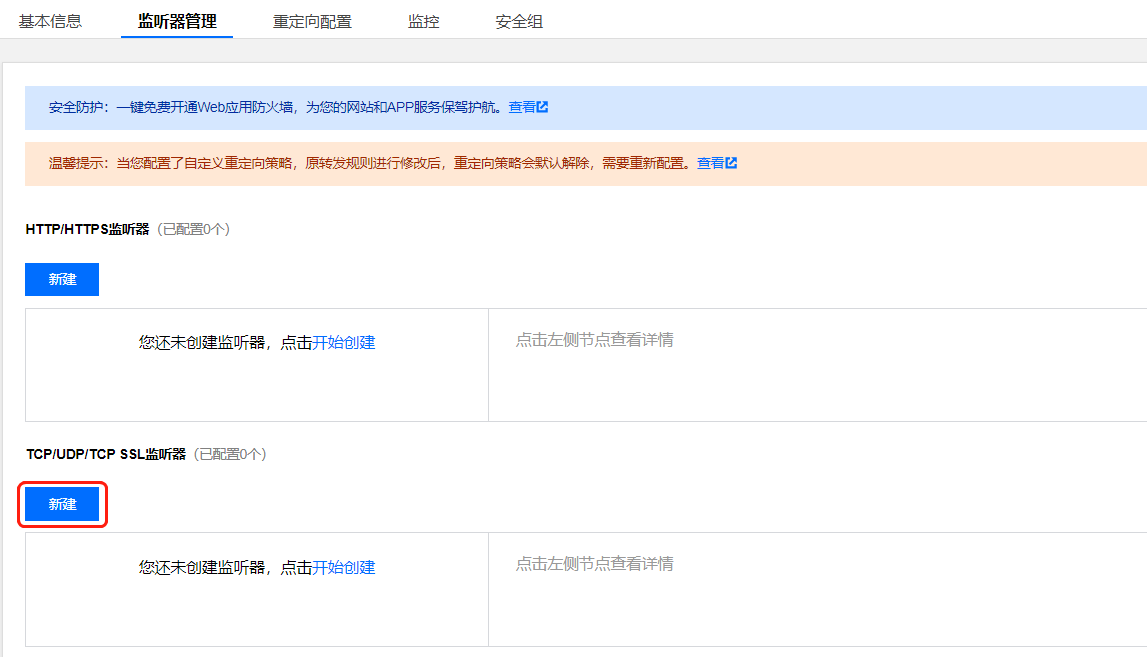The image size is (1147, 657).
Task: Select the 监听器管理 tab
Action: pyautogui.click(x=177, y=22)
